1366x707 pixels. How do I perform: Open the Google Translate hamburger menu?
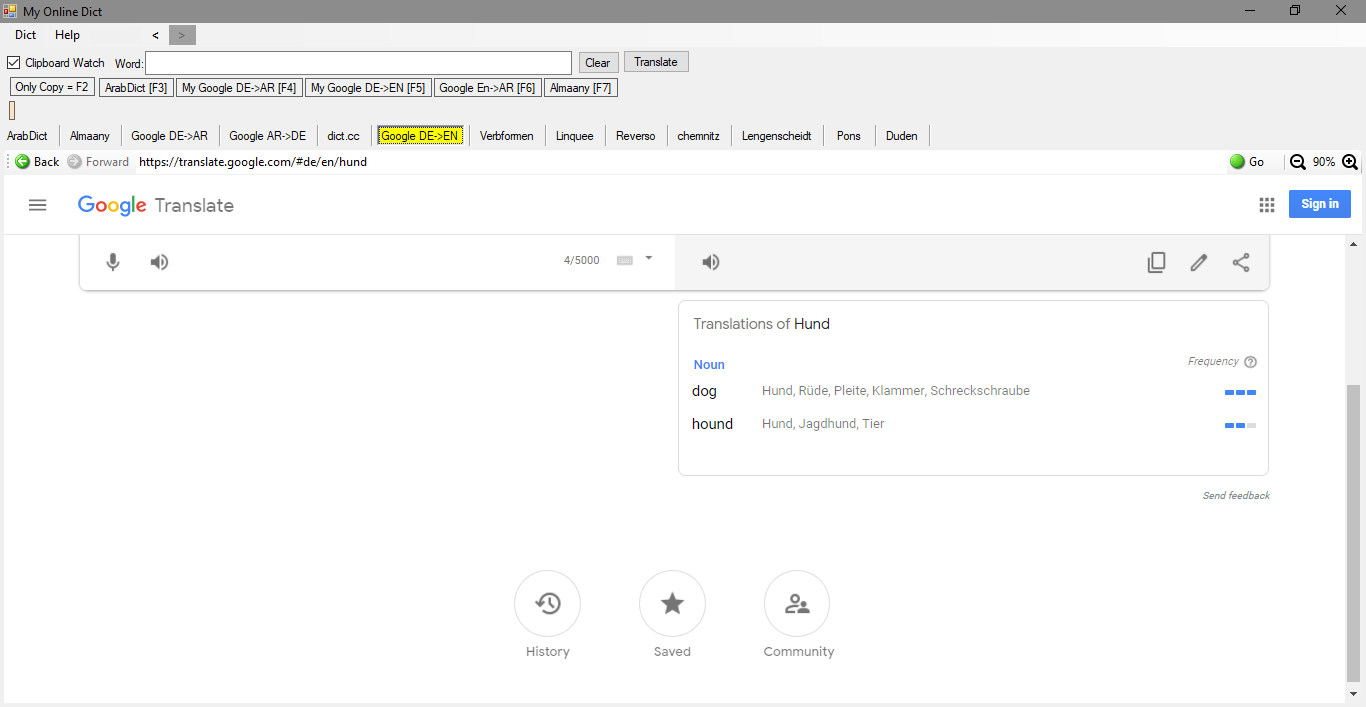(38, 205)
